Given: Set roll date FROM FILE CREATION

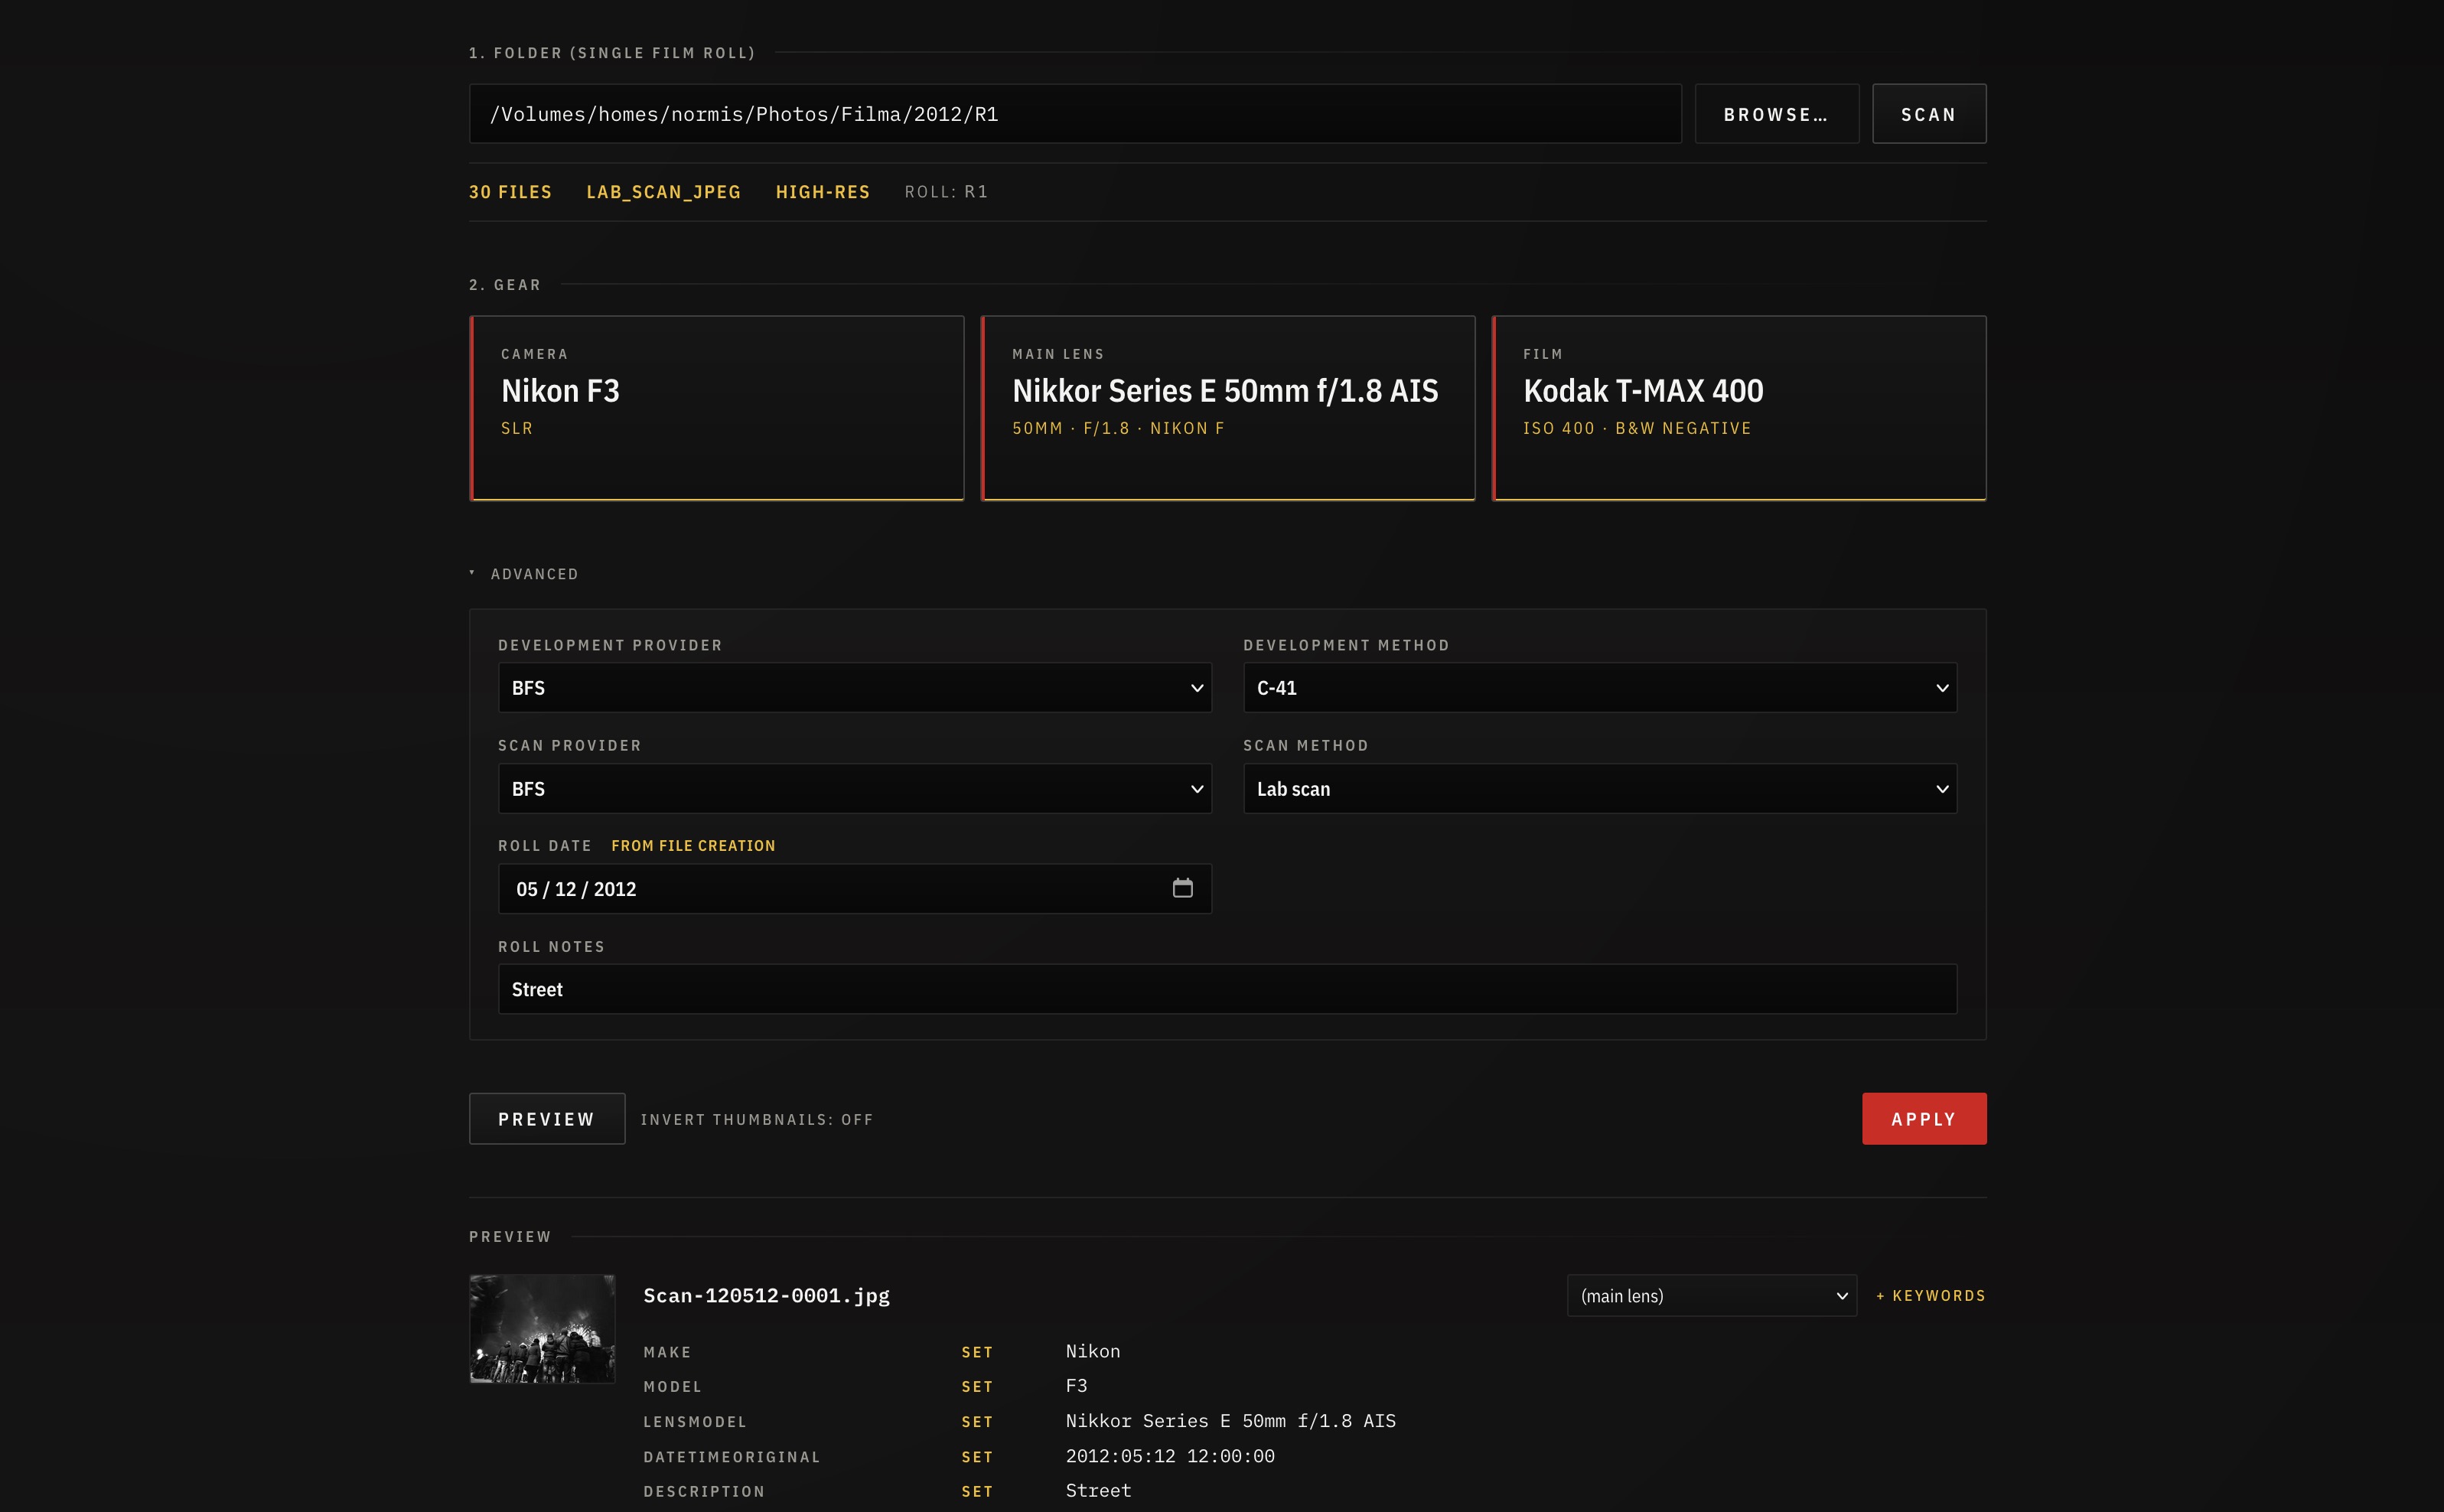Looking at the screenshot, I should [693, 845].
